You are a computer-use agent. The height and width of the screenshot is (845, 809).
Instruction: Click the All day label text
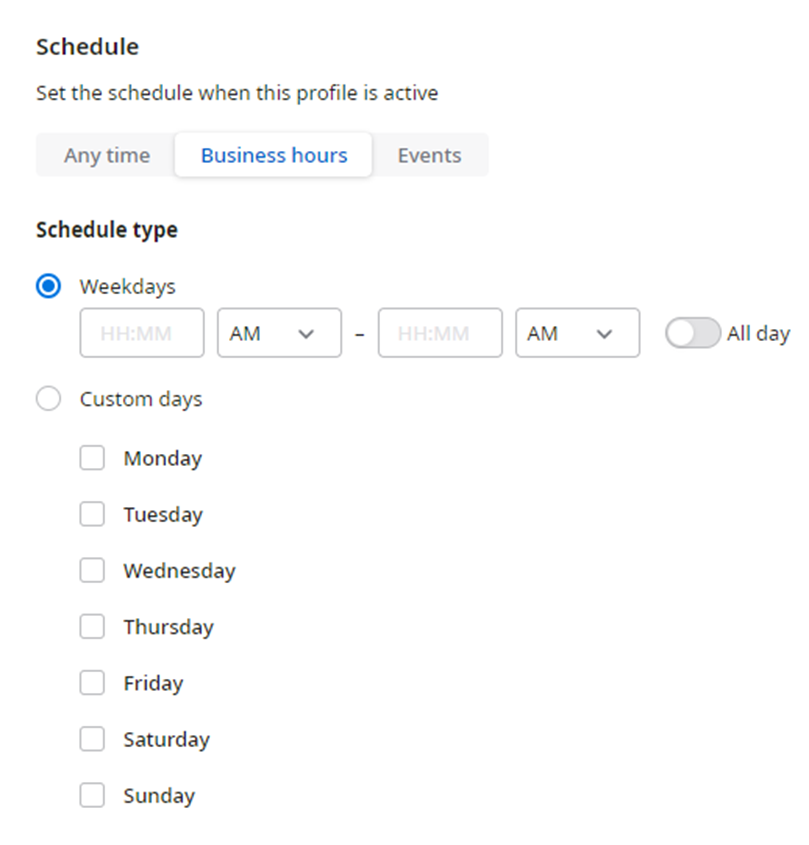point(758,334)
